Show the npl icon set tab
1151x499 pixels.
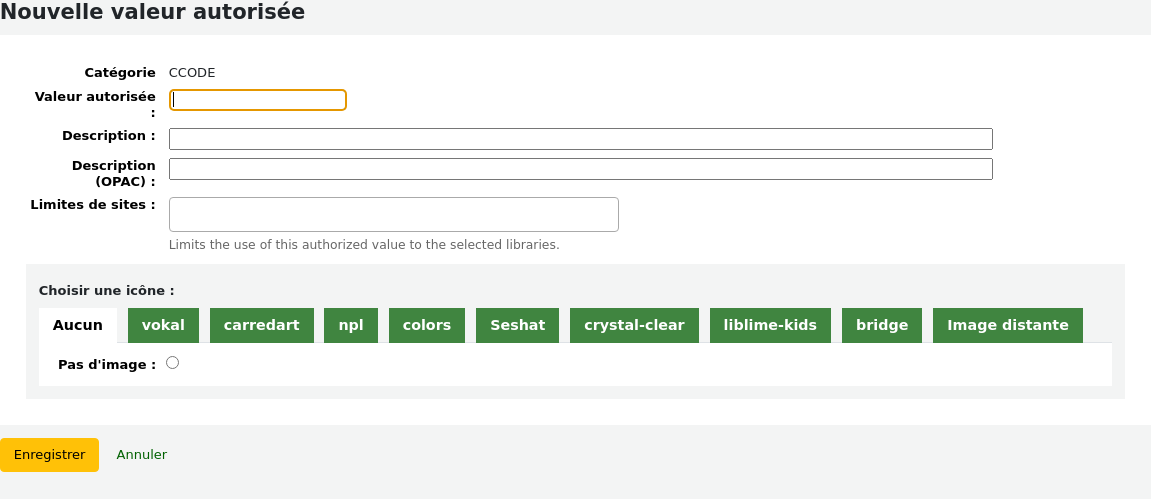[351, 325]
